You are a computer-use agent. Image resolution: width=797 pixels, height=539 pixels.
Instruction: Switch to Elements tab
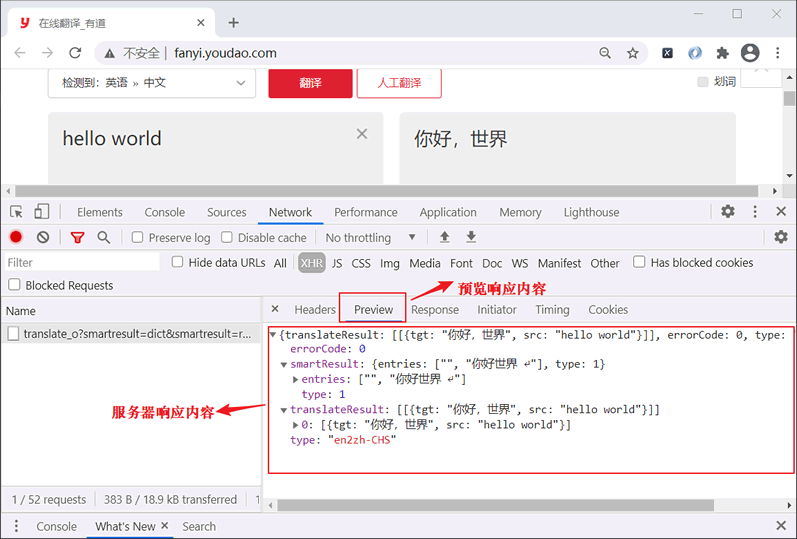pyautogui.click(x=100, y=212)
